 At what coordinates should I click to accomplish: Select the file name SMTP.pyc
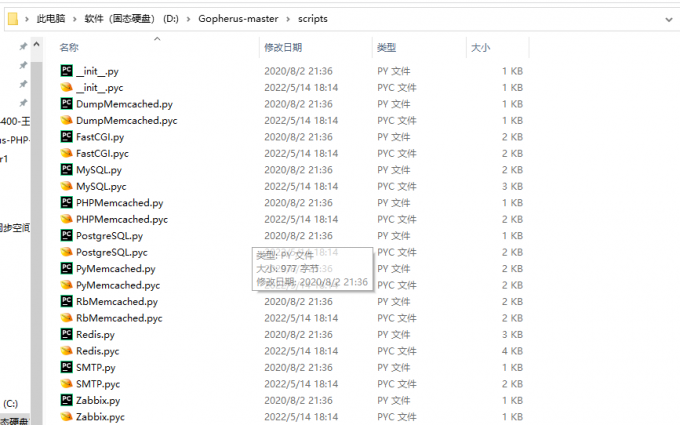click(98, 384)
